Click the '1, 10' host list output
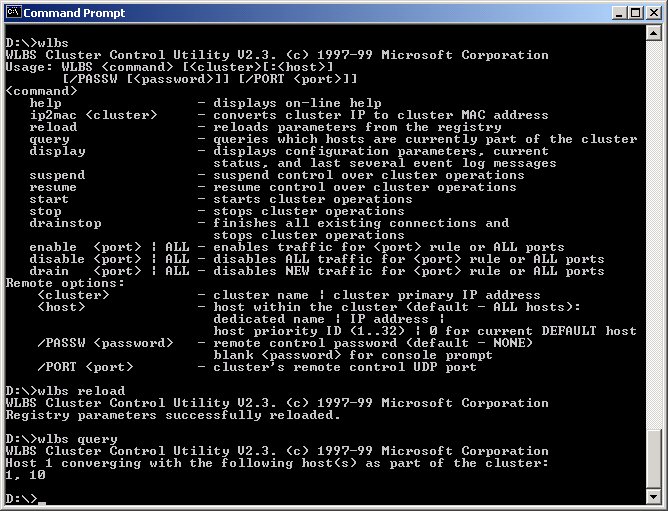Screen dimensions: 668x511 coord(26,475)
